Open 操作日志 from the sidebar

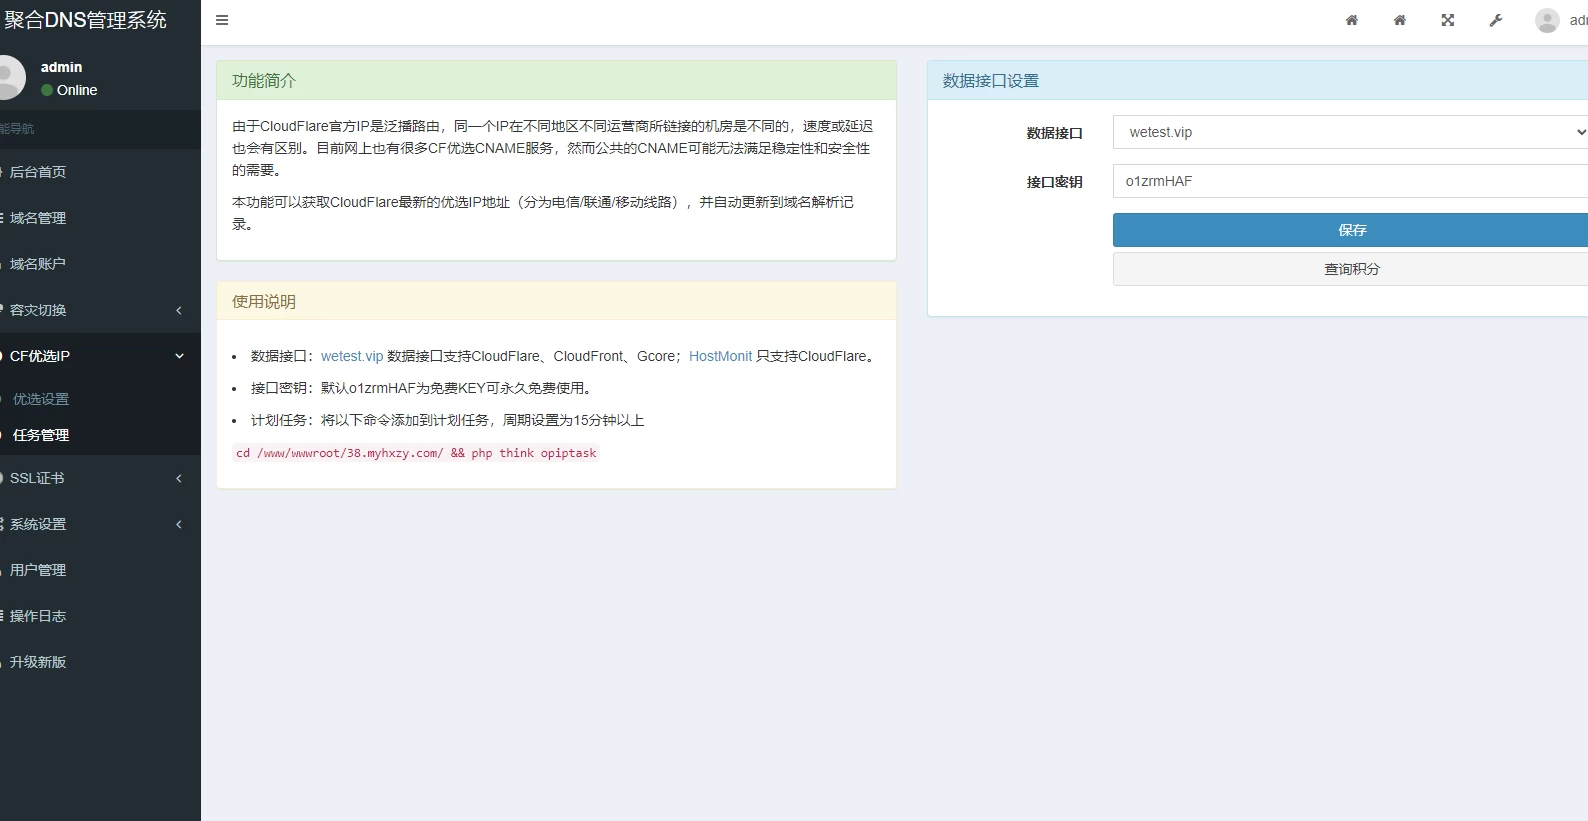[38, 616]
